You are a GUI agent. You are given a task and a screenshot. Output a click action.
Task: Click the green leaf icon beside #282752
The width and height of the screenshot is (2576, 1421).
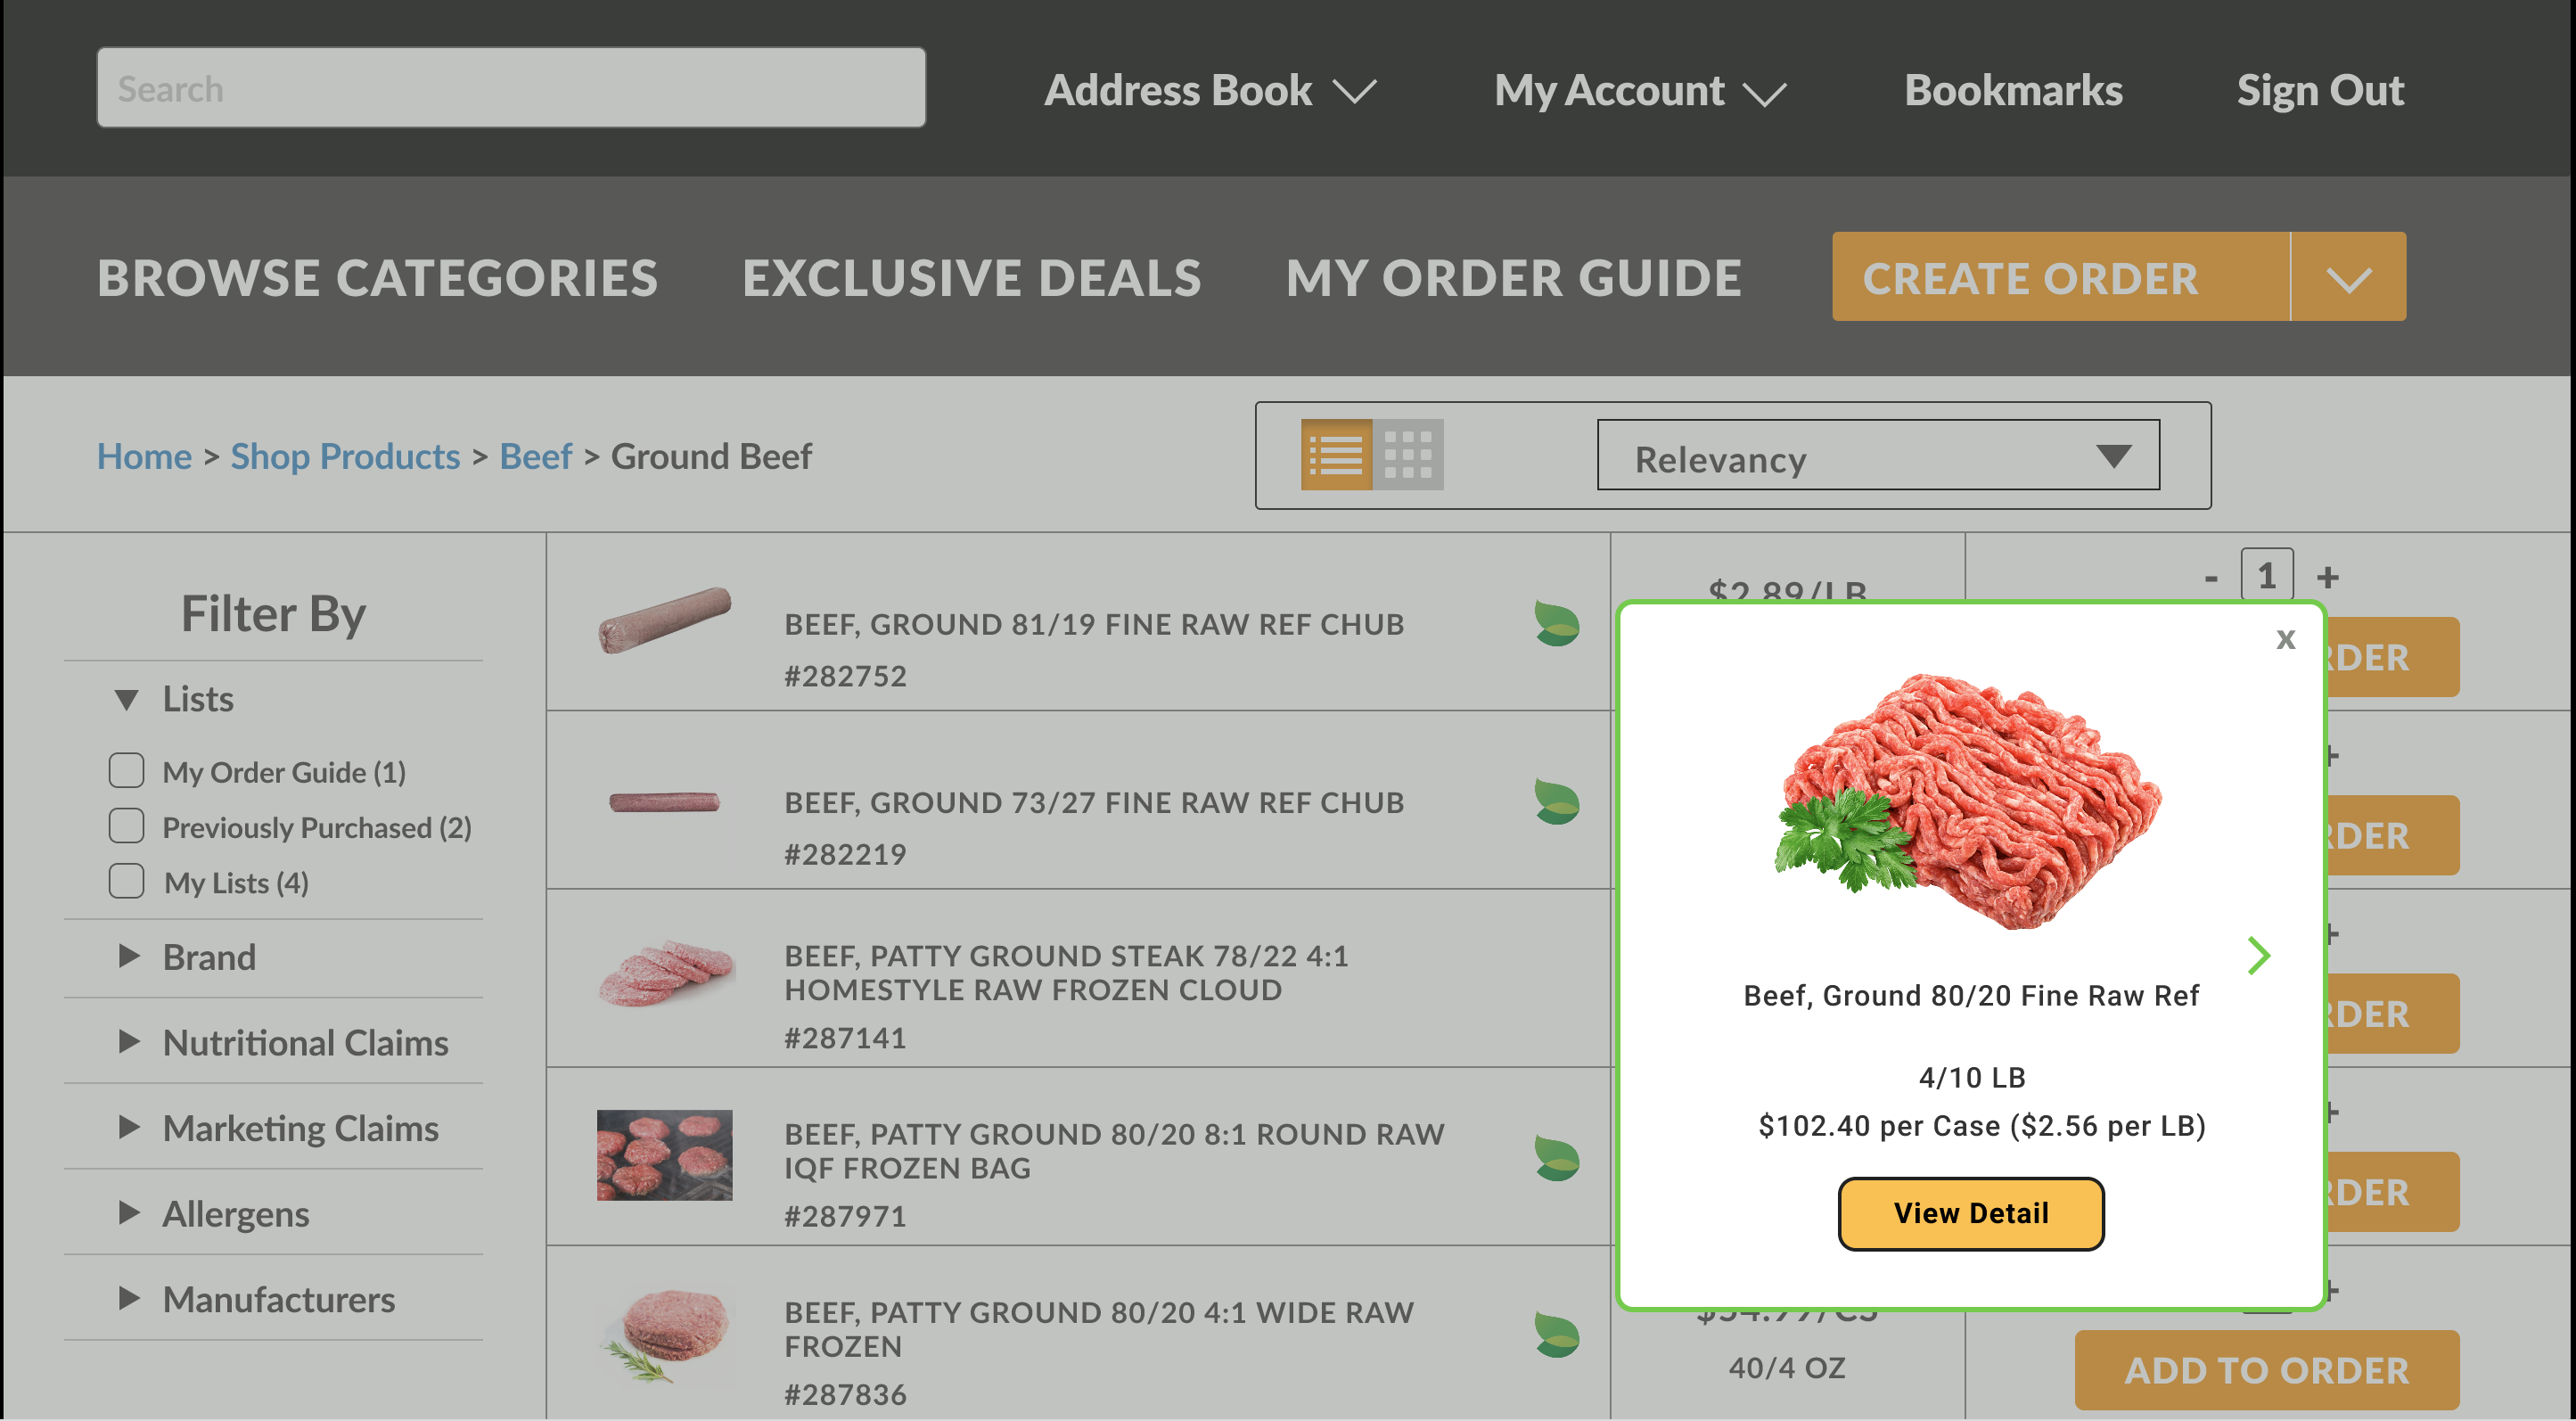click(1556, 625)
